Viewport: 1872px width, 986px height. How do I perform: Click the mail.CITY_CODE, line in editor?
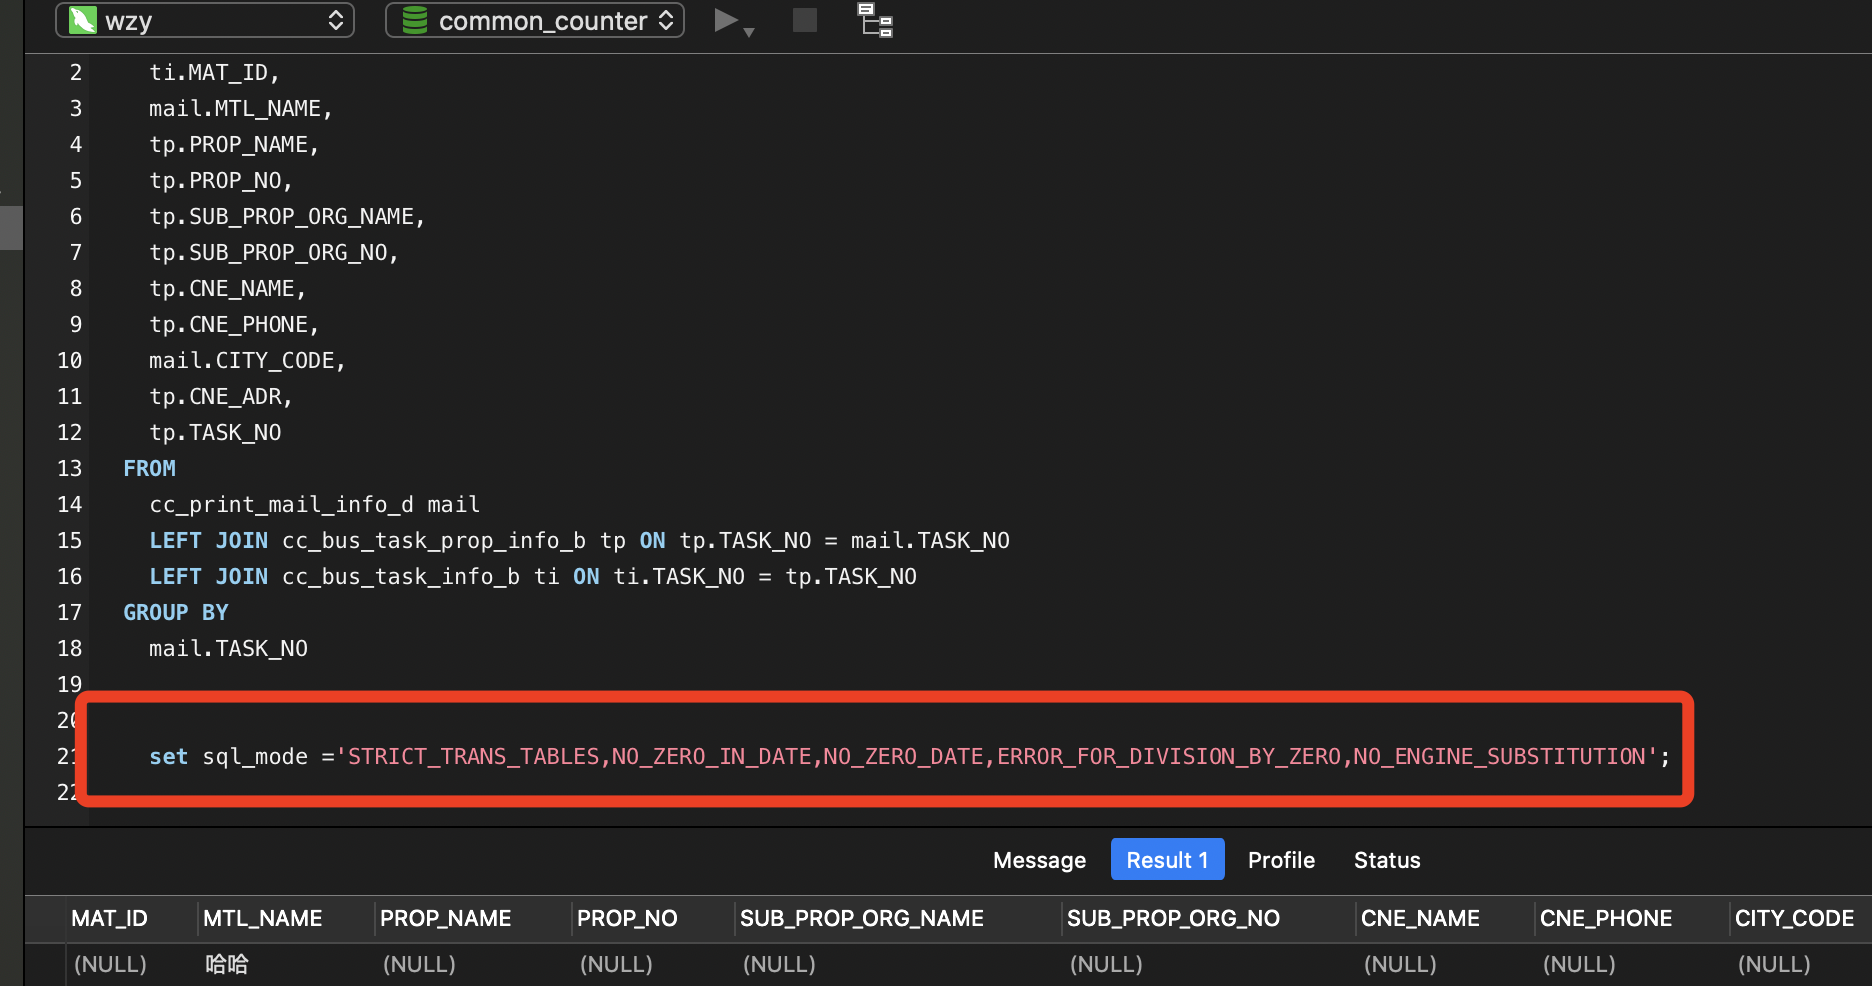coord(247,360)
